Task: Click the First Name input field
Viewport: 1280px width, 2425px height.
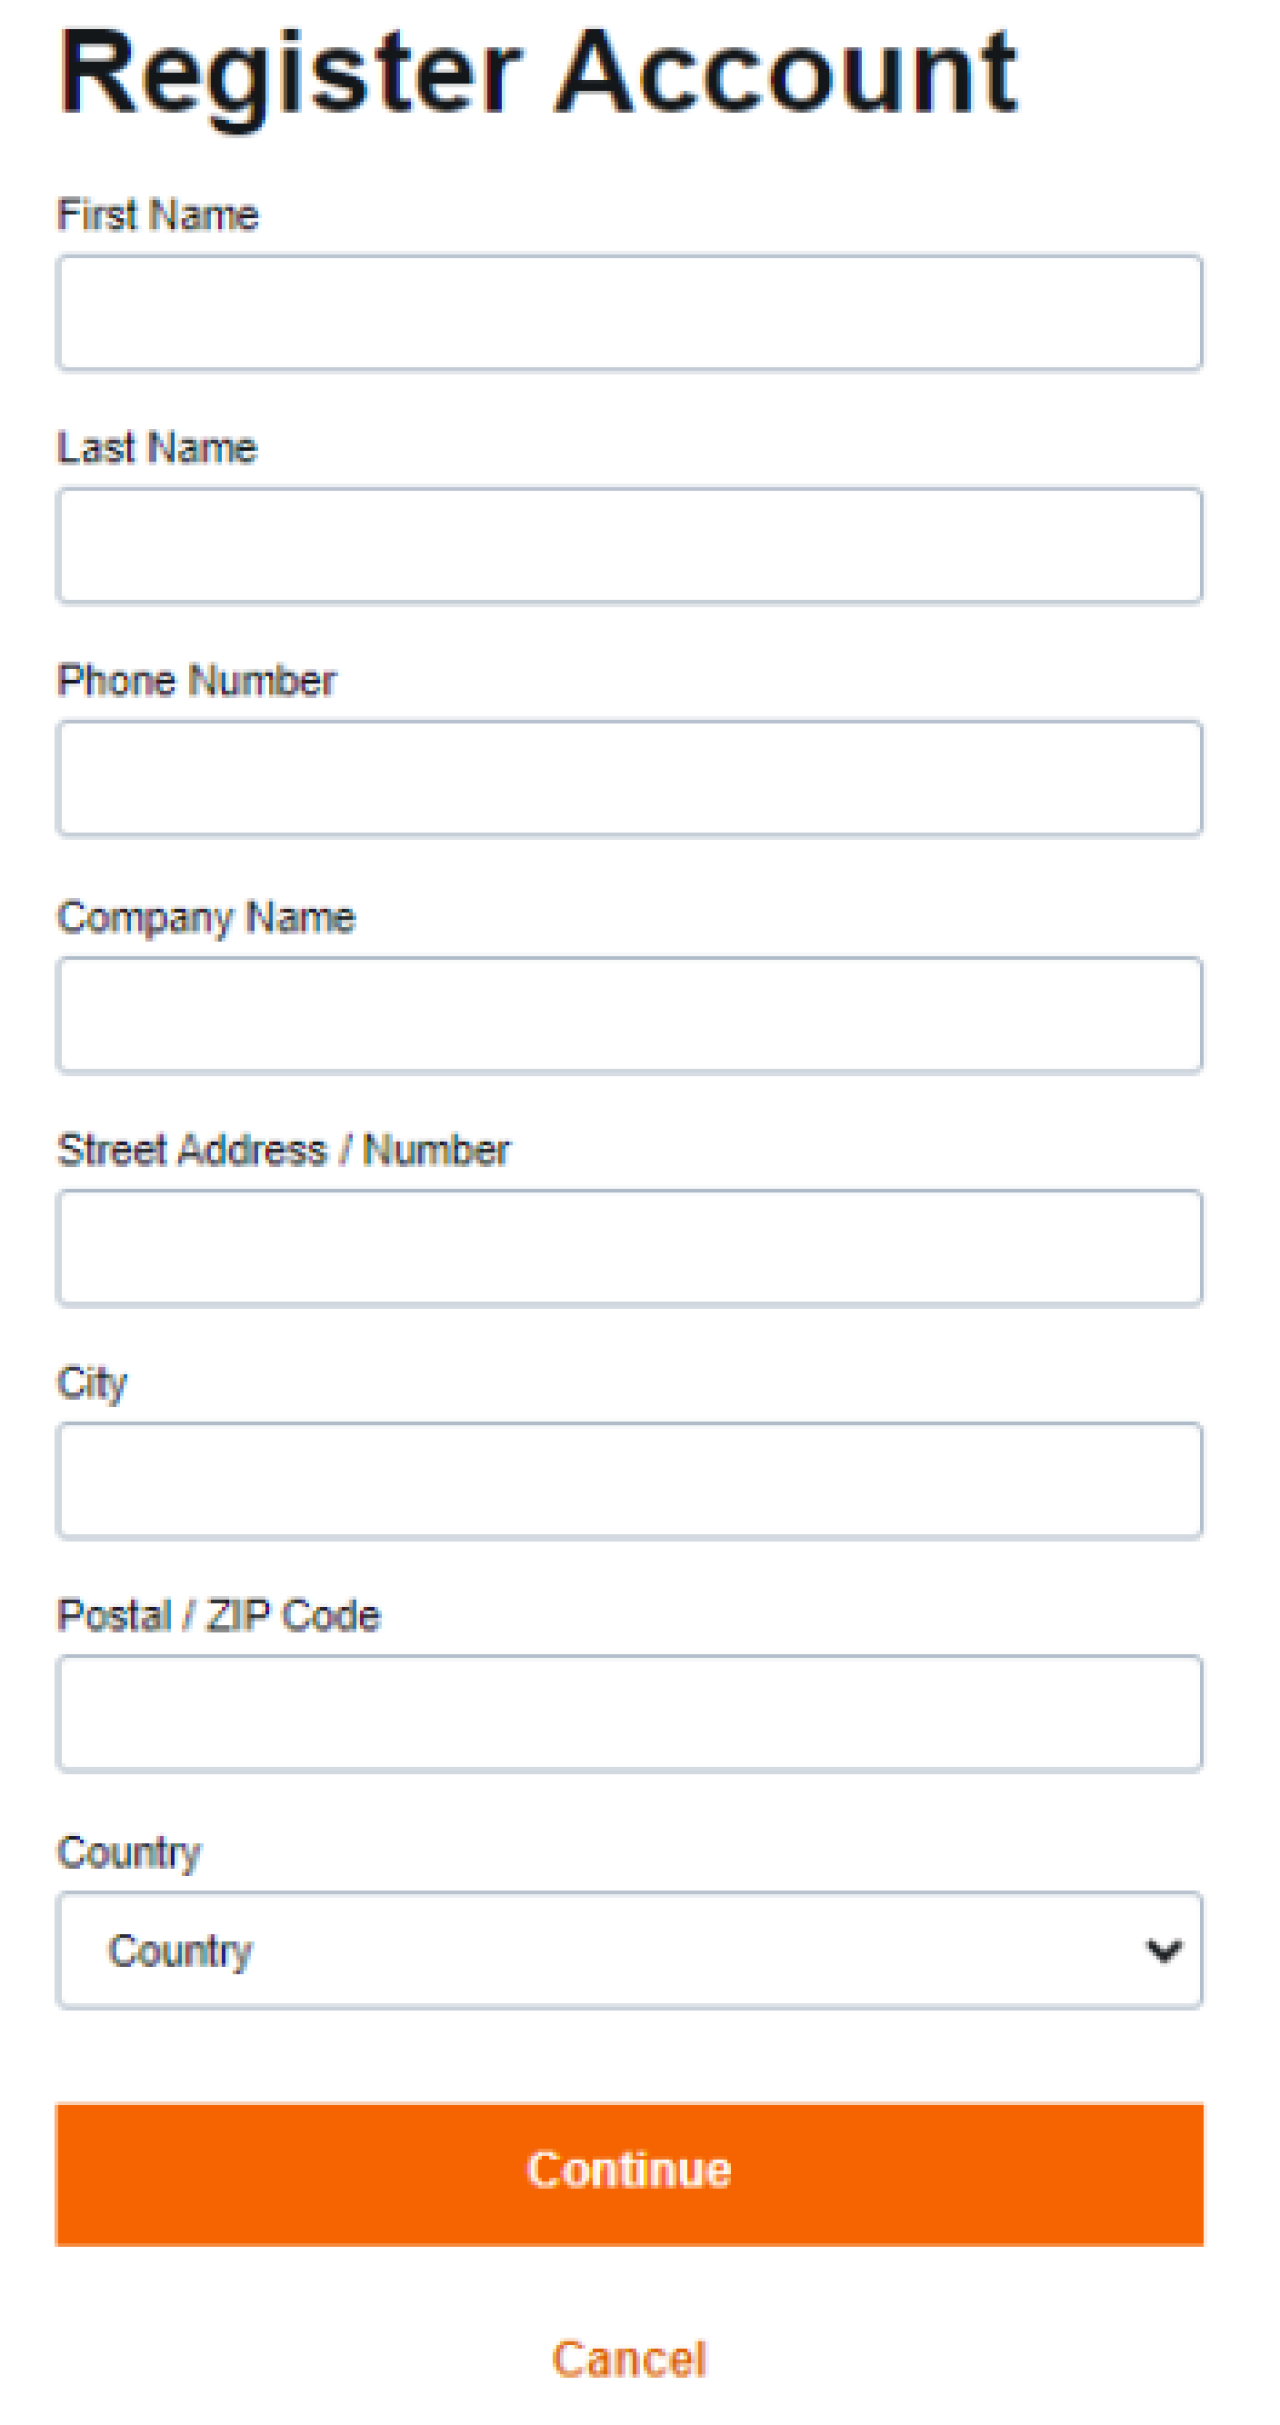Action: click(x=629, y=313)
